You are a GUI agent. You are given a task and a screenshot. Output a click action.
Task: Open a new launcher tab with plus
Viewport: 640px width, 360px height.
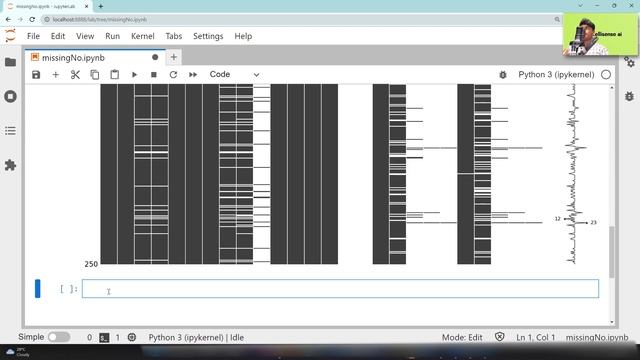(x=174, y=58)
